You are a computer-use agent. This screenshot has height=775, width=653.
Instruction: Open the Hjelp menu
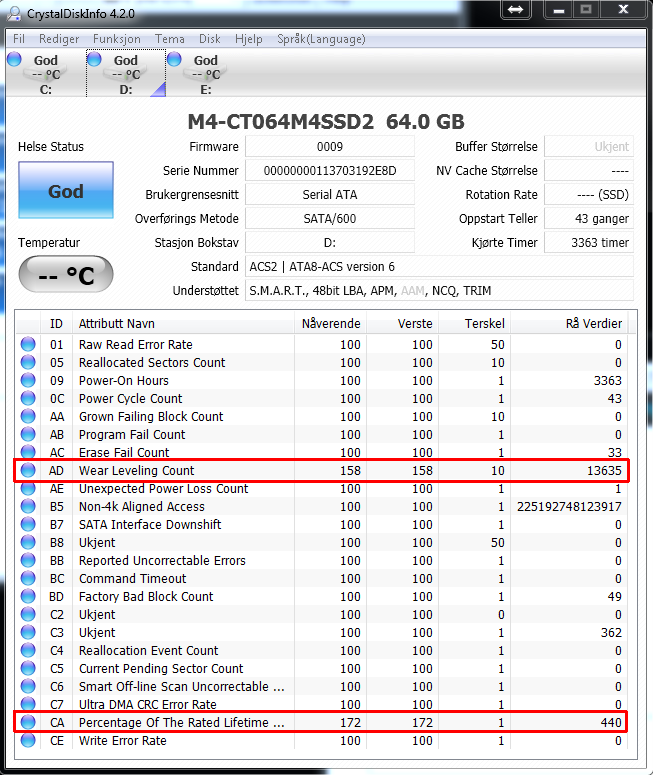pos(249,39)
